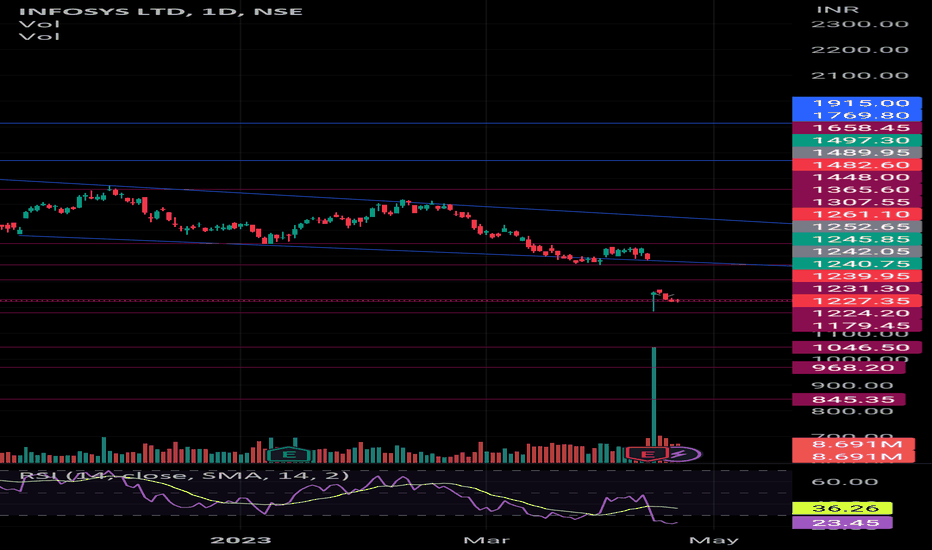Click the green 1497.30 price label
932x550 pixels.
(x=857, y=140)
